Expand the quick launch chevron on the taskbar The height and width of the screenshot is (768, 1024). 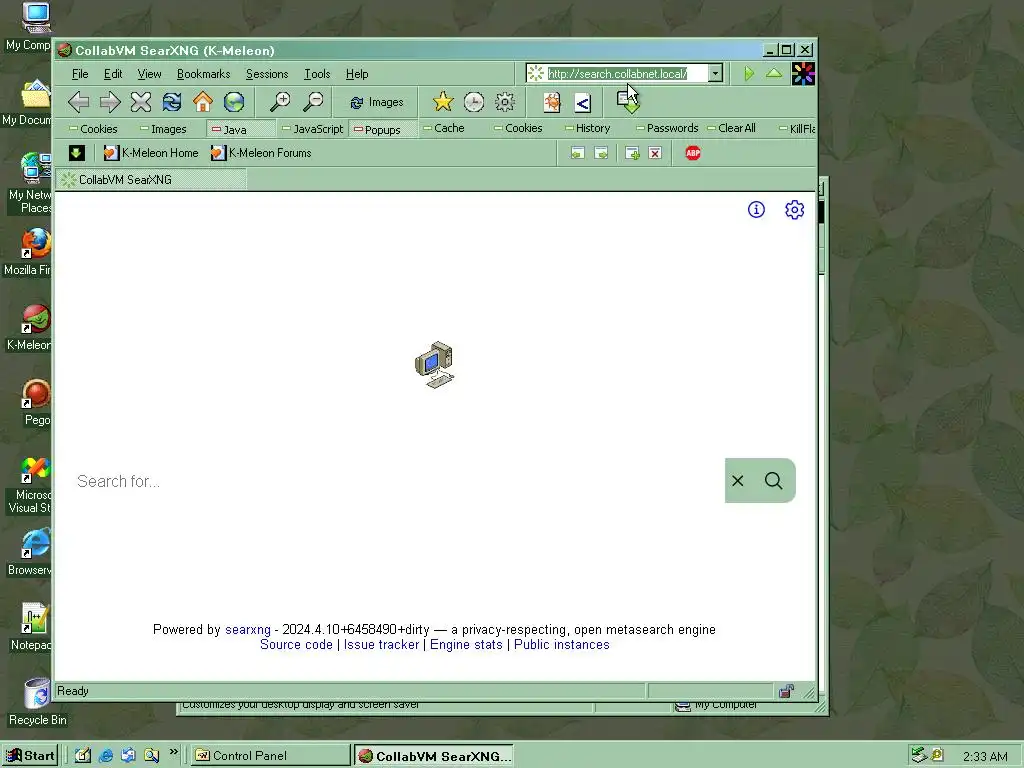click(x=174, y=752)
